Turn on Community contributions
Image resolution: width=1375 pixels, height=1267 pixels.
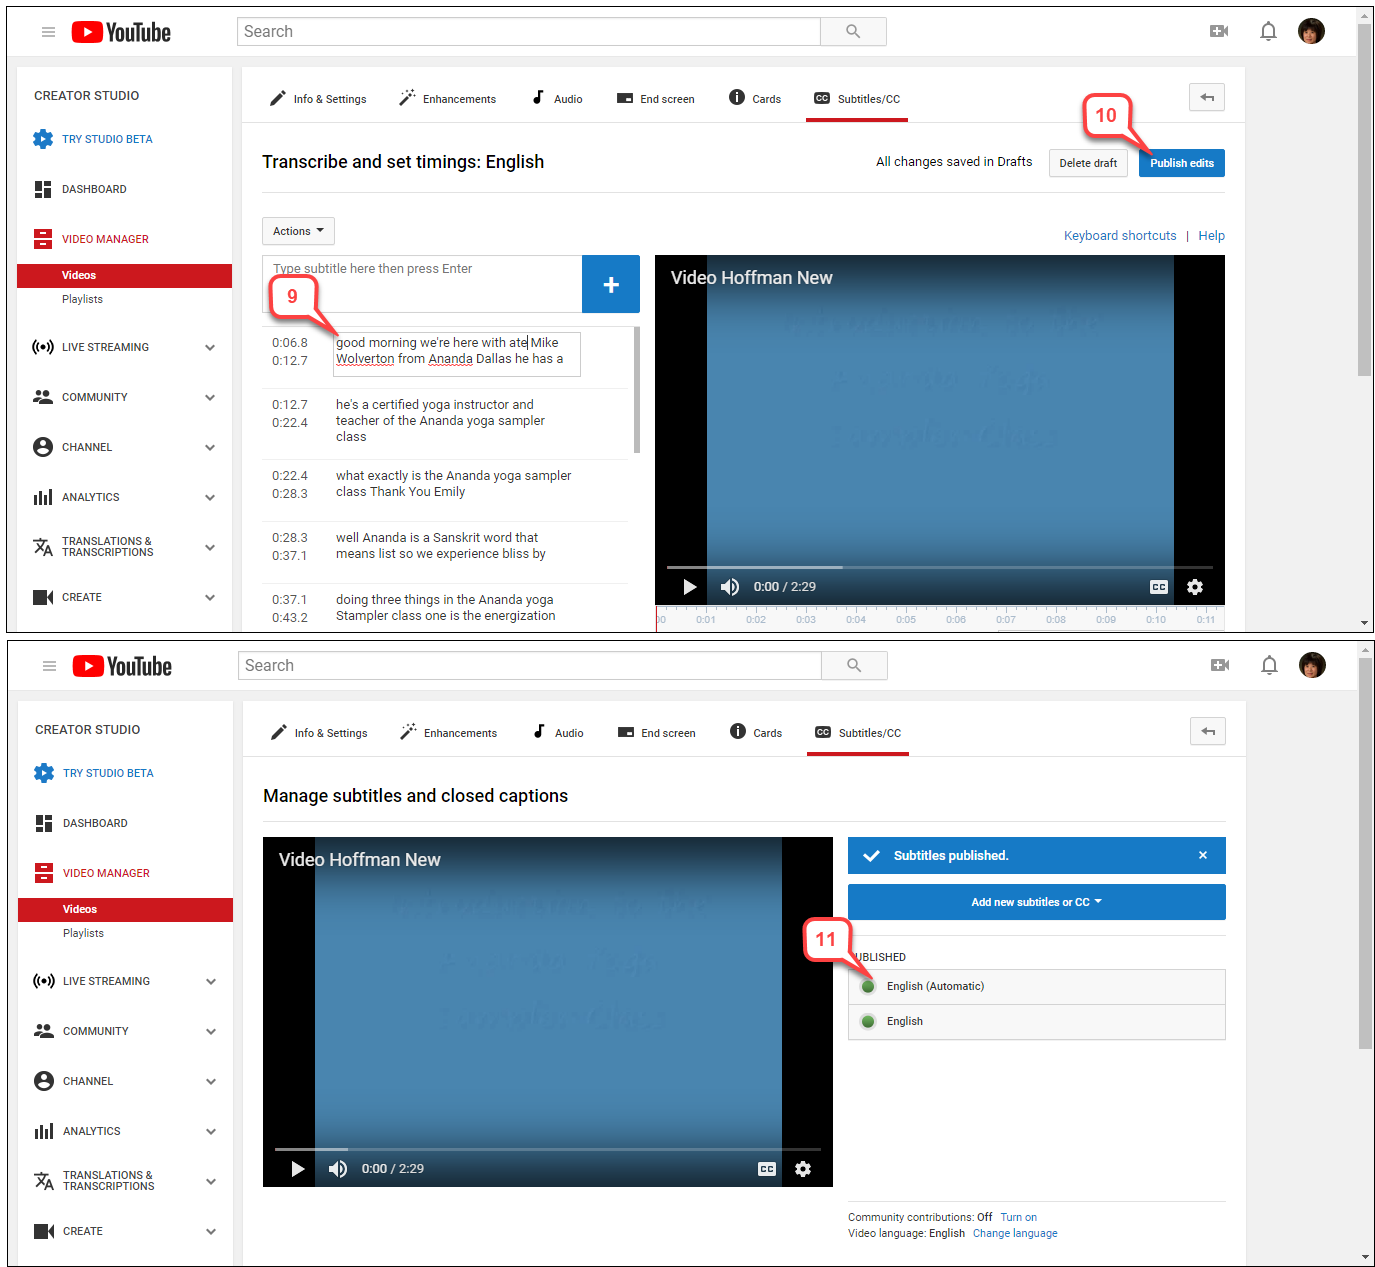coord(1018,1217)
